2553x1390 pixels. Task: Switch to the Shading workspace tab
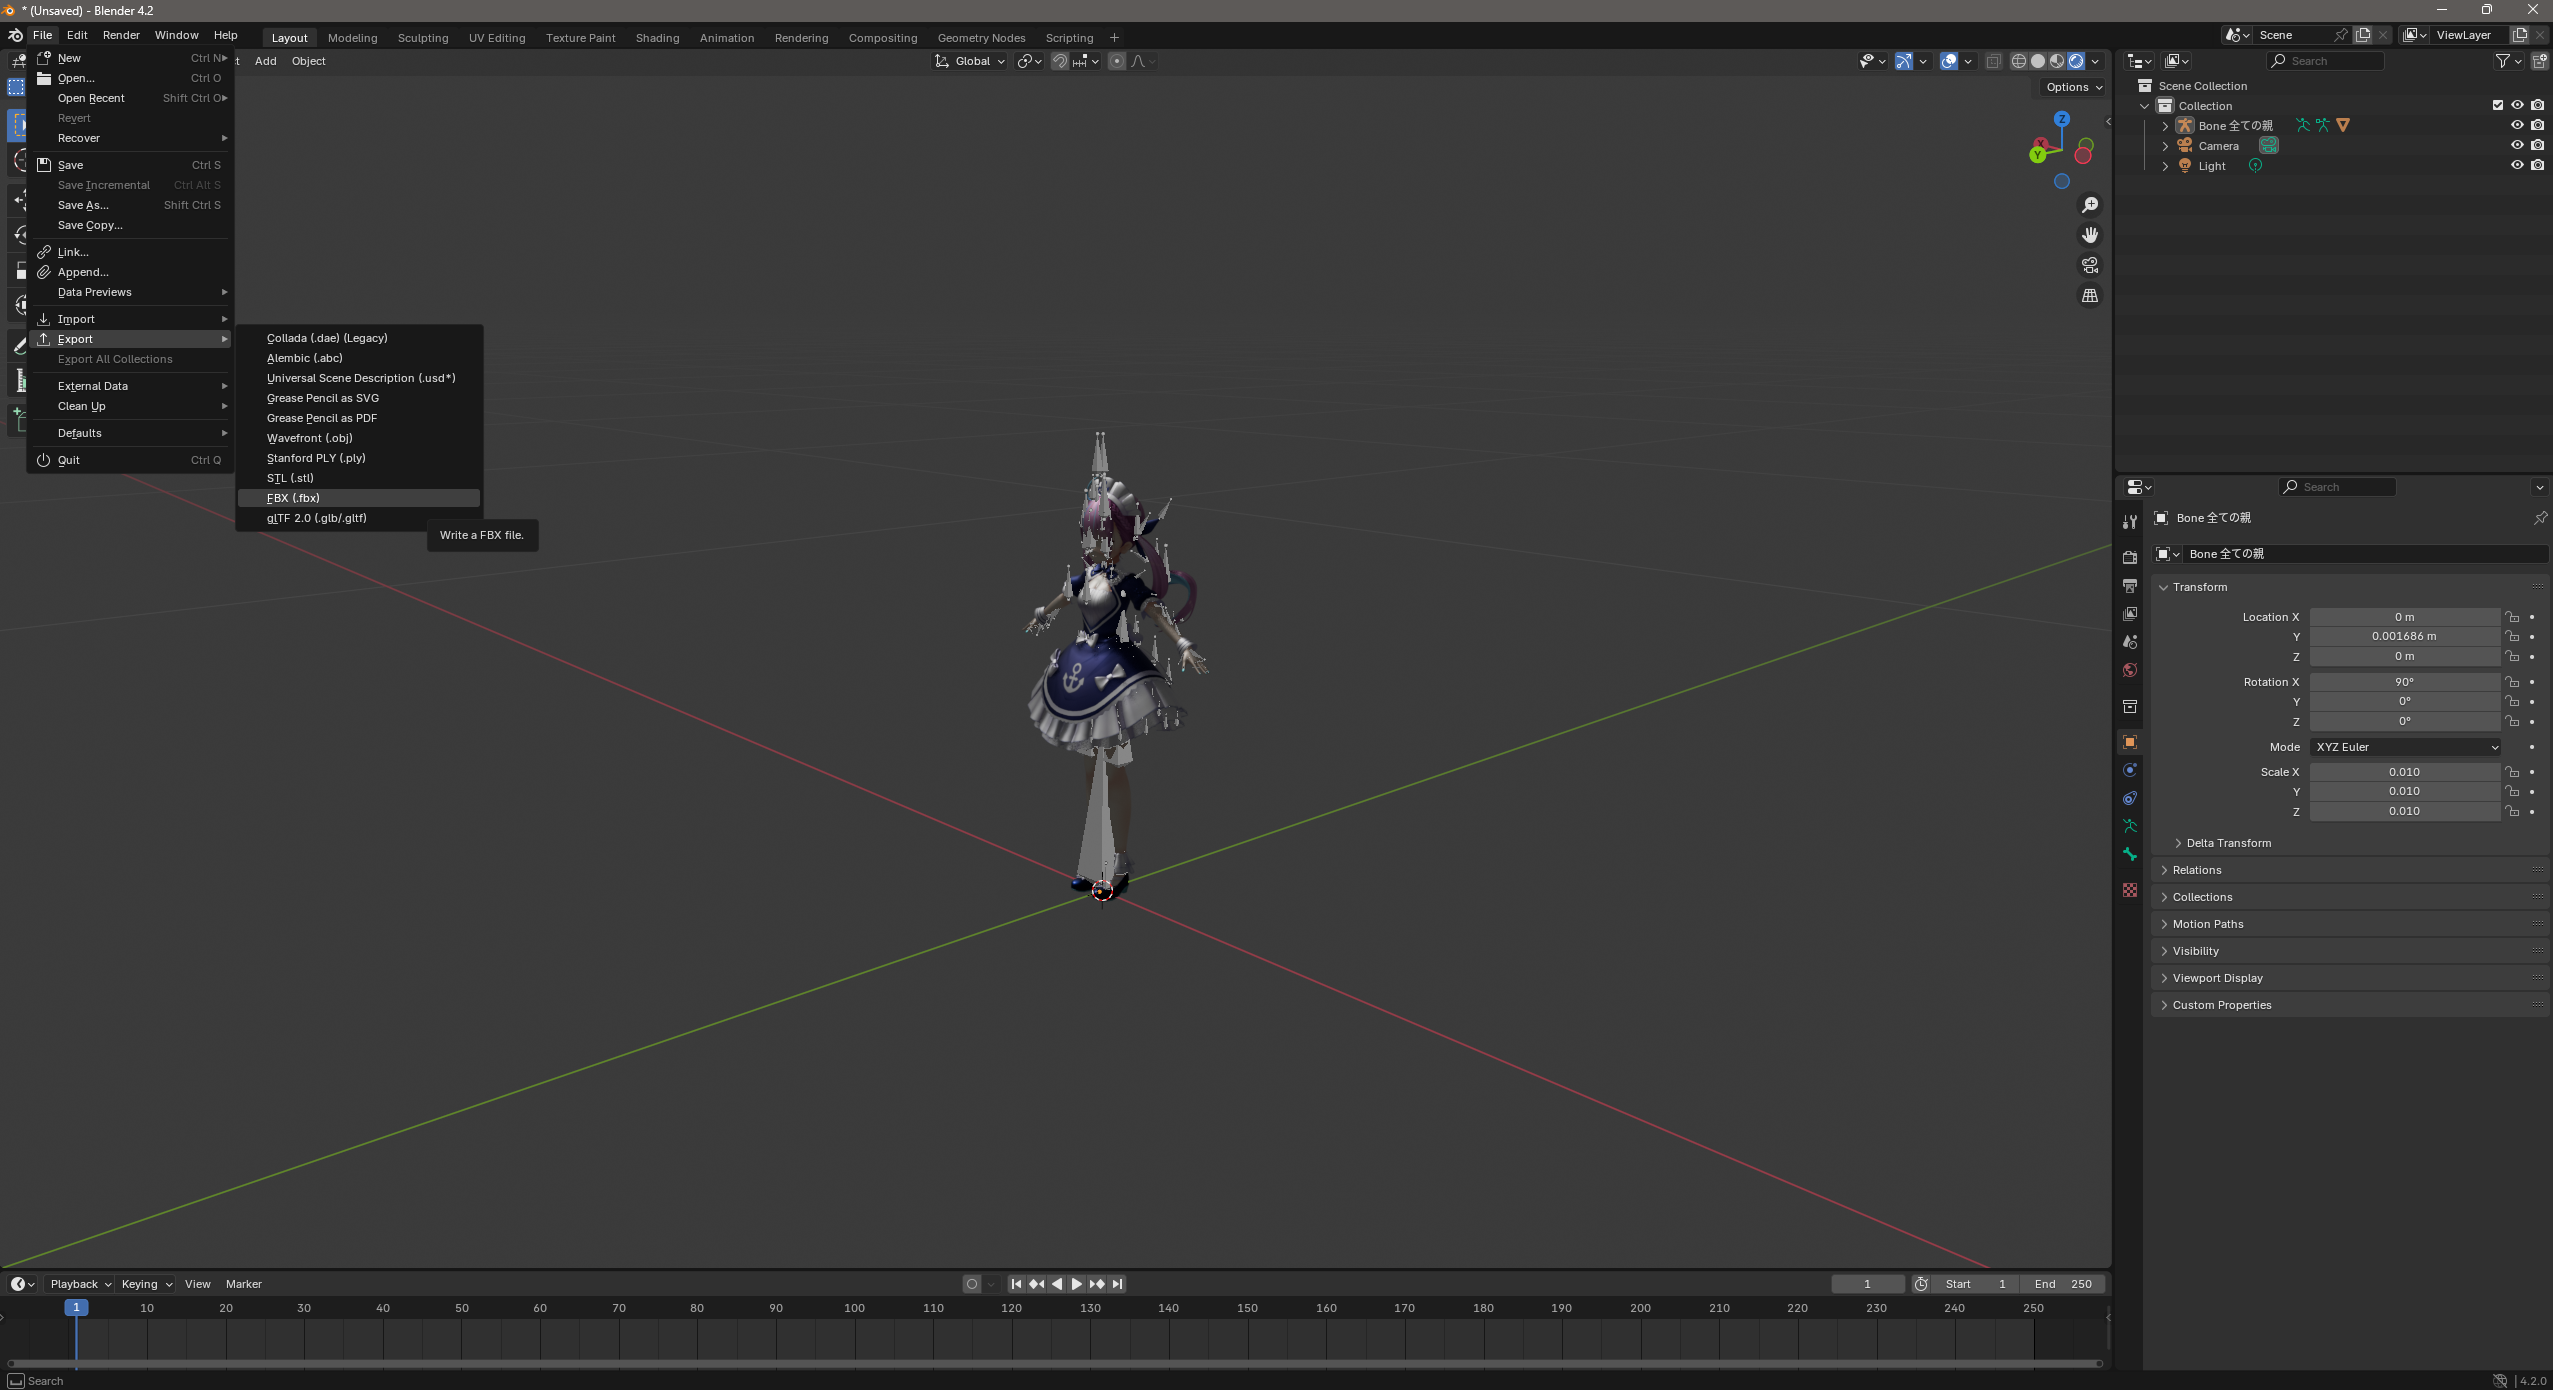tap(657, 38)
